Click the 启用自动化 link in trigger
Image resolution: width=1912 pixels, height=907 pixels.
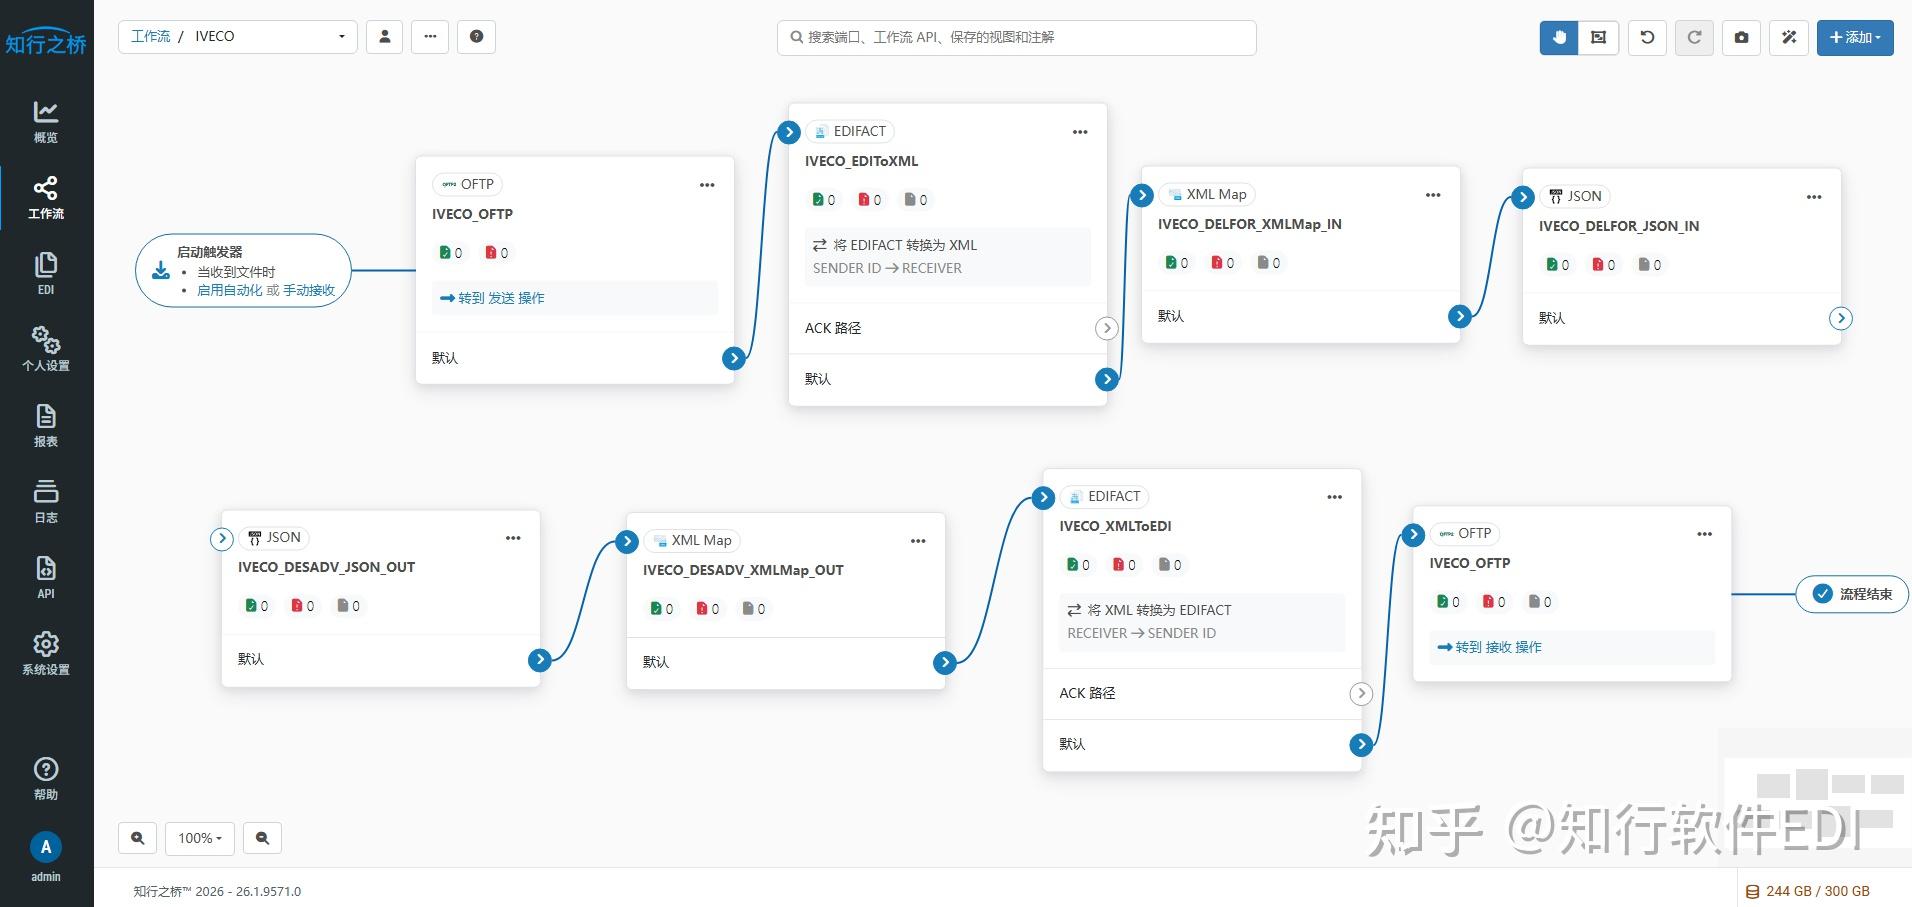(230, 290)
